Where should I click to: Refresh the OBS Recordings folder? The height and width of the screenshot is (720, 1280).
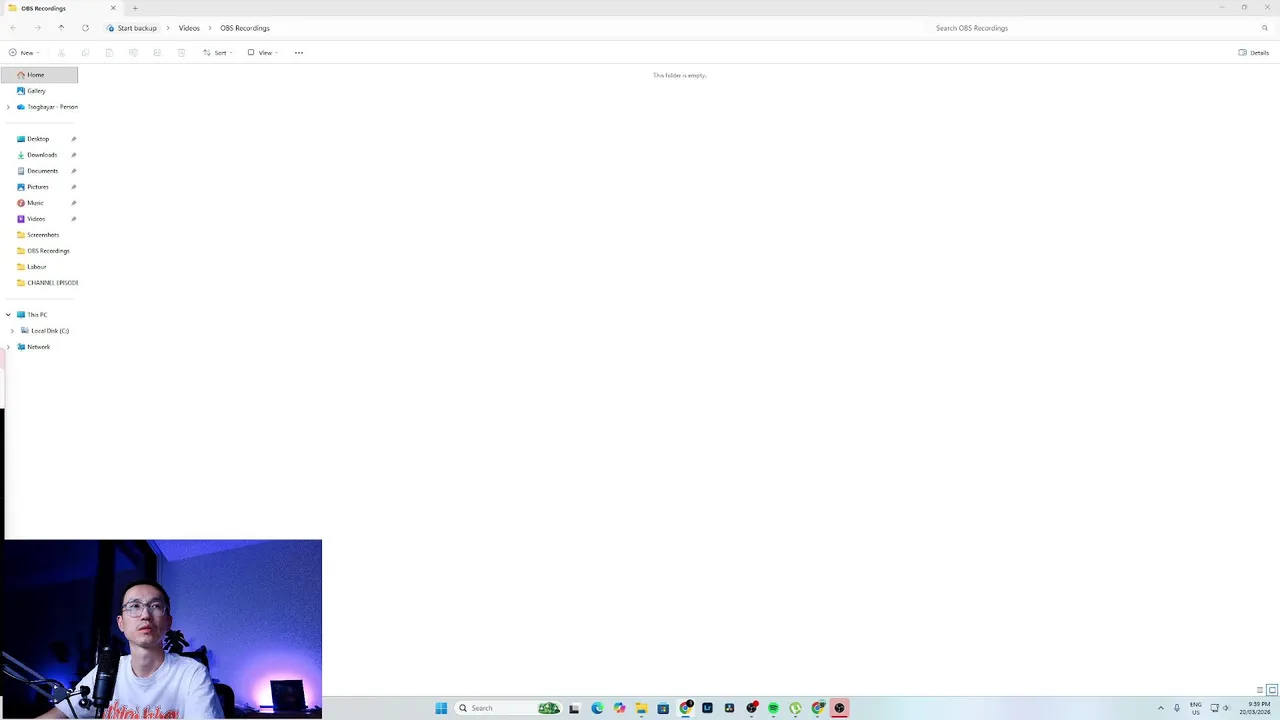pyautogui.click(x=85, y=28)
